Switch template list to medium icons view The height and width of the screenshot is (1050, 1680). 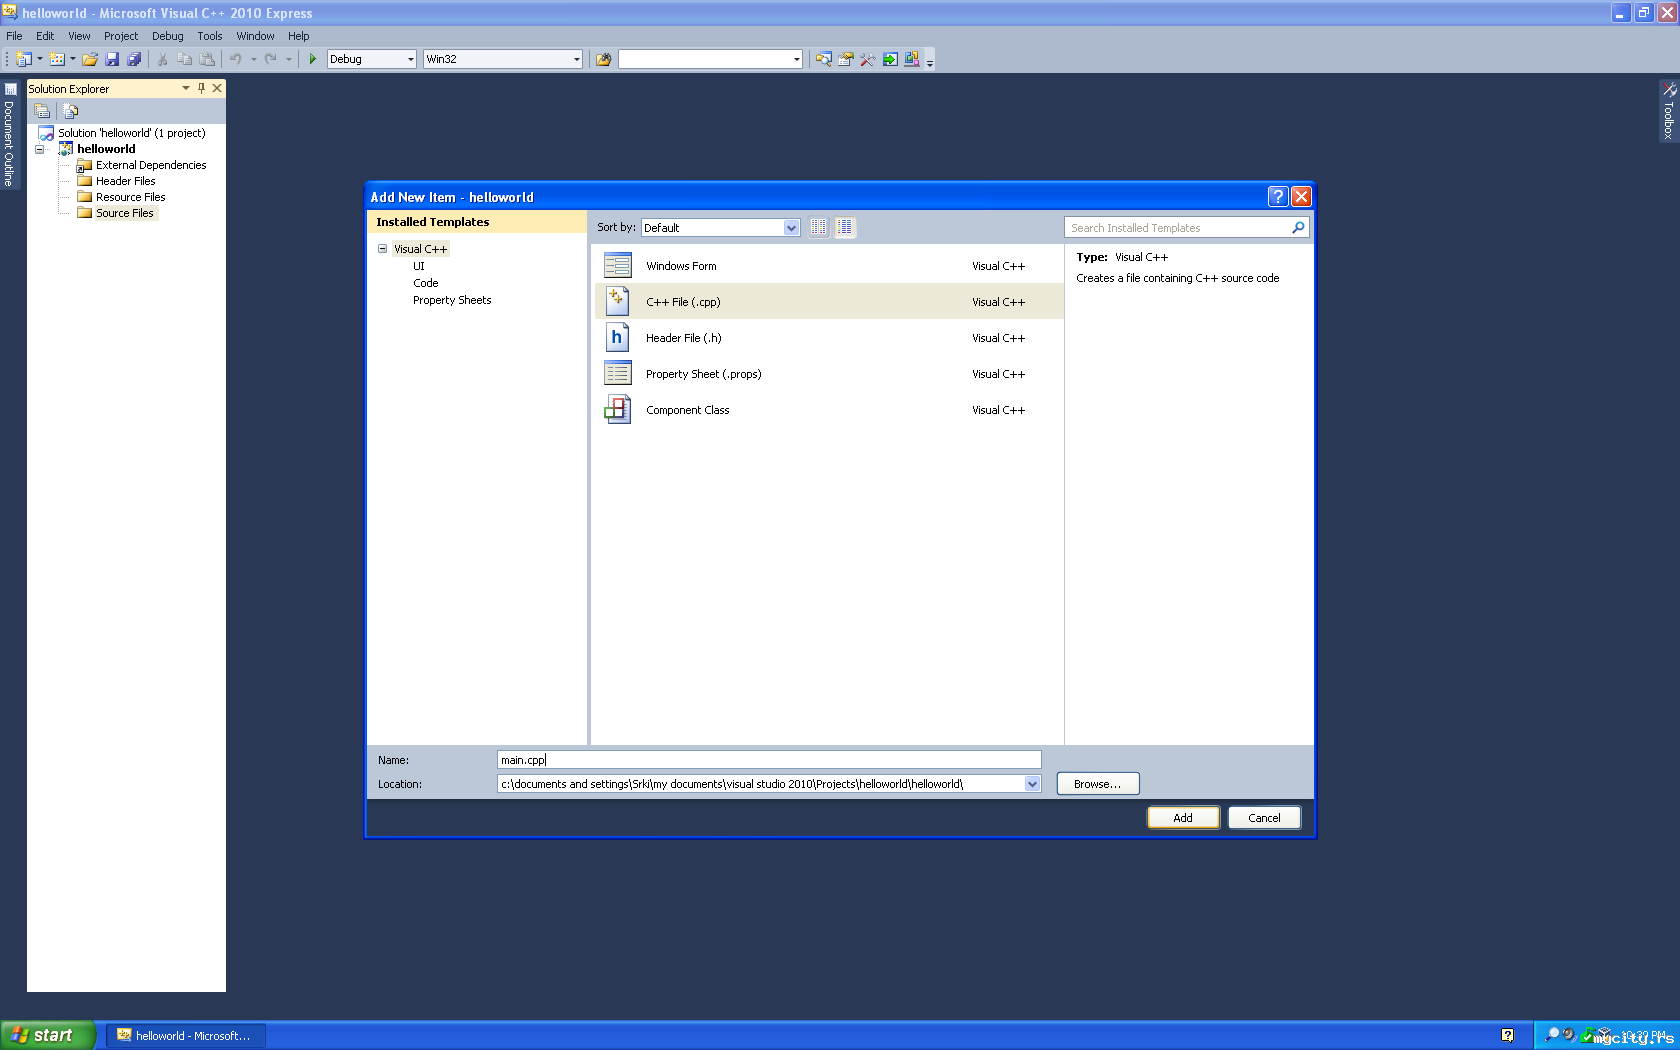pyautogui.click(x=845, y=227)
